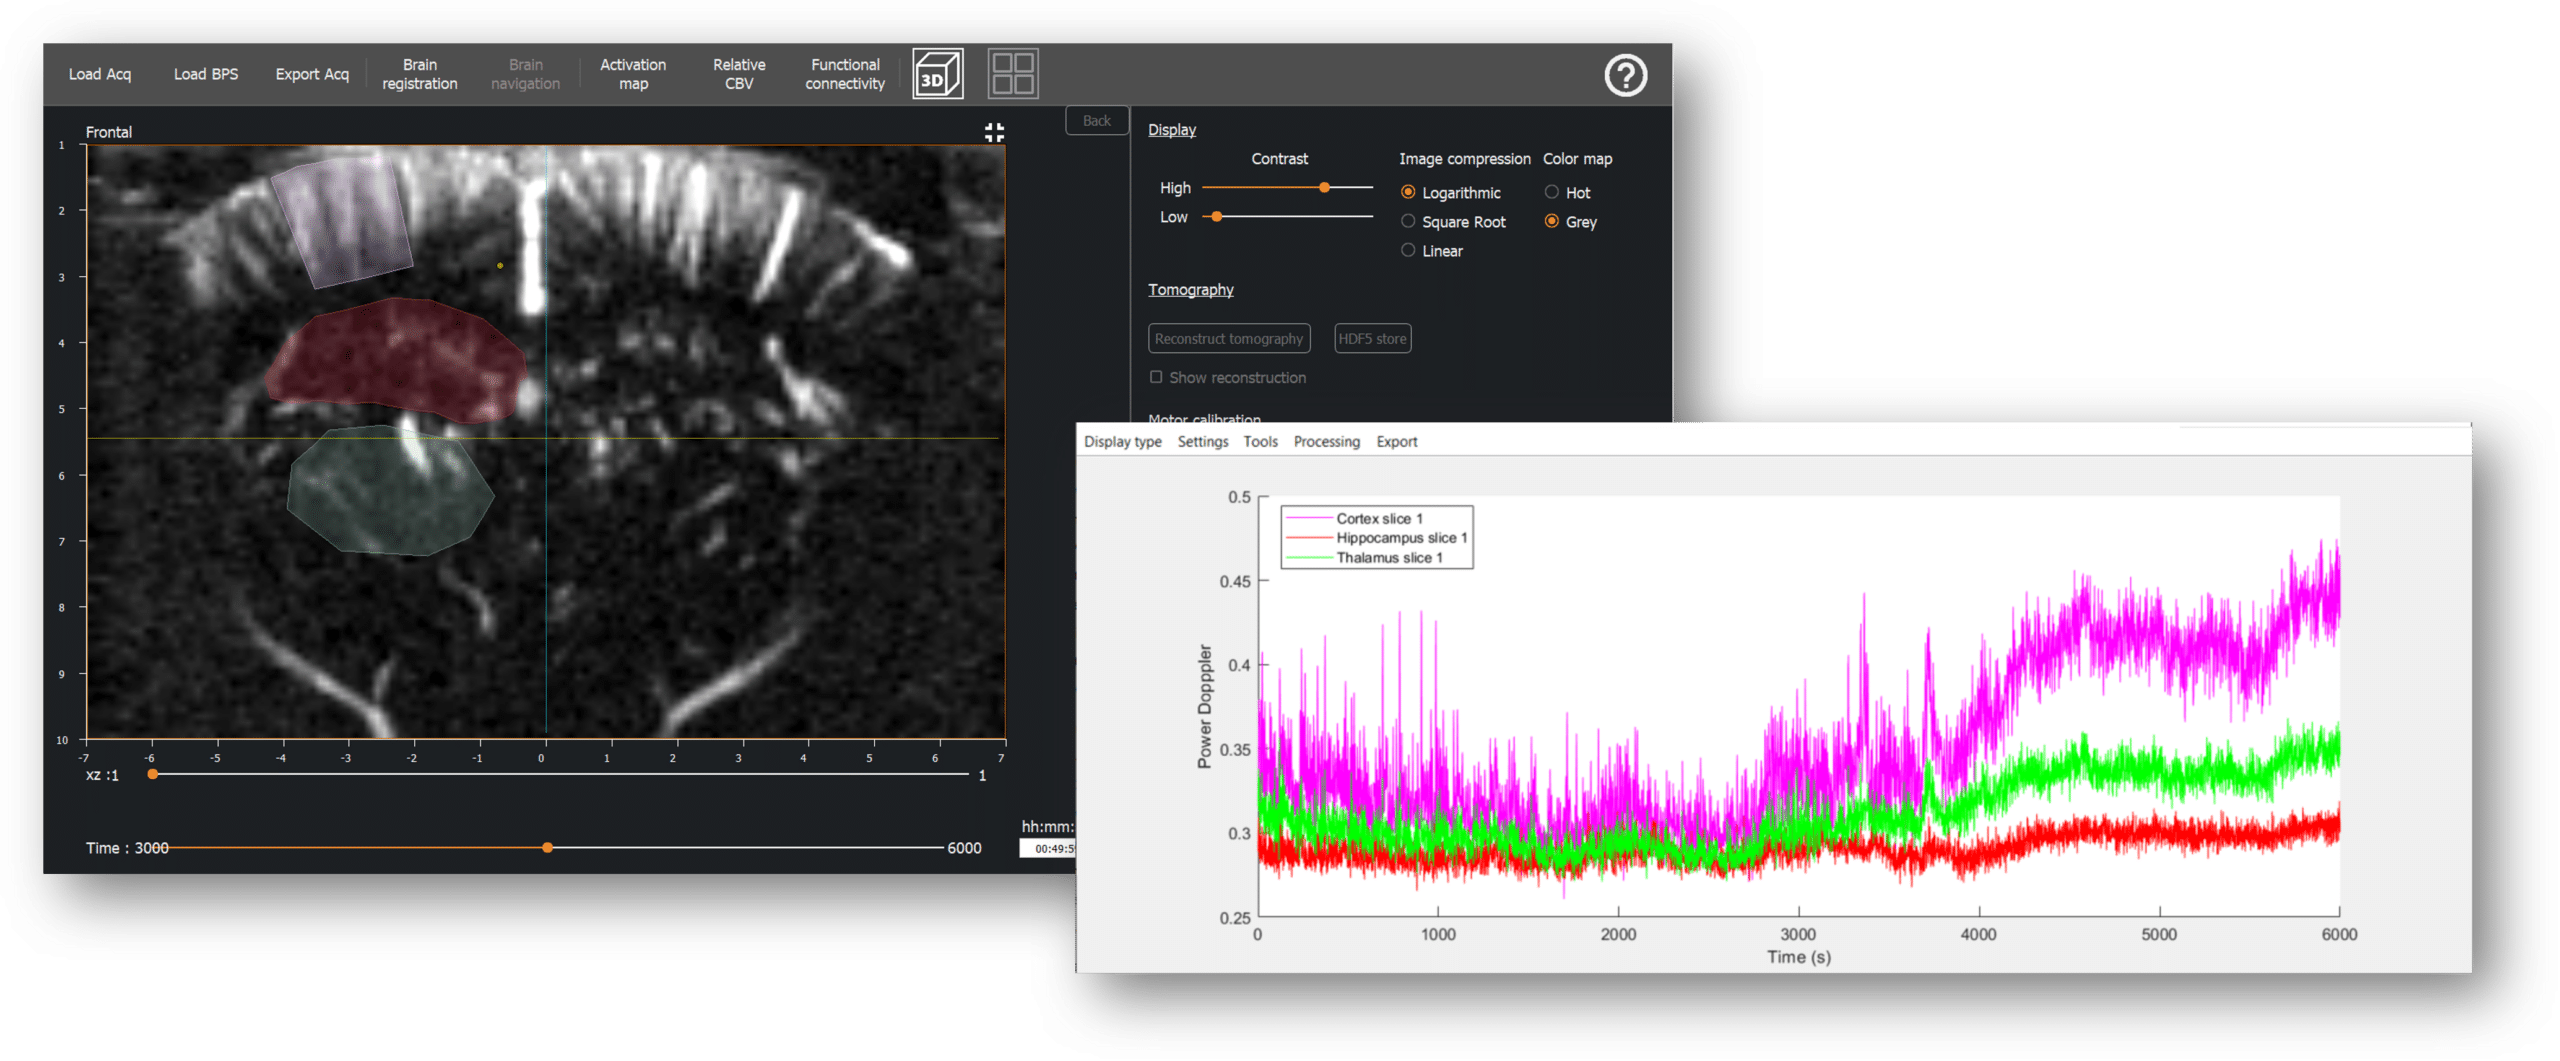
Task: Select Square Root image compression
Action: 1408,221
